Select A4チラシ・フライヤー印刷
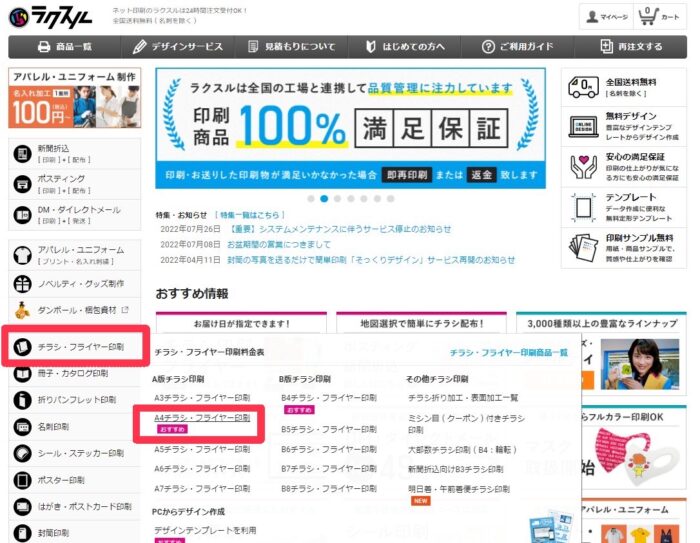 pos(202,418)
